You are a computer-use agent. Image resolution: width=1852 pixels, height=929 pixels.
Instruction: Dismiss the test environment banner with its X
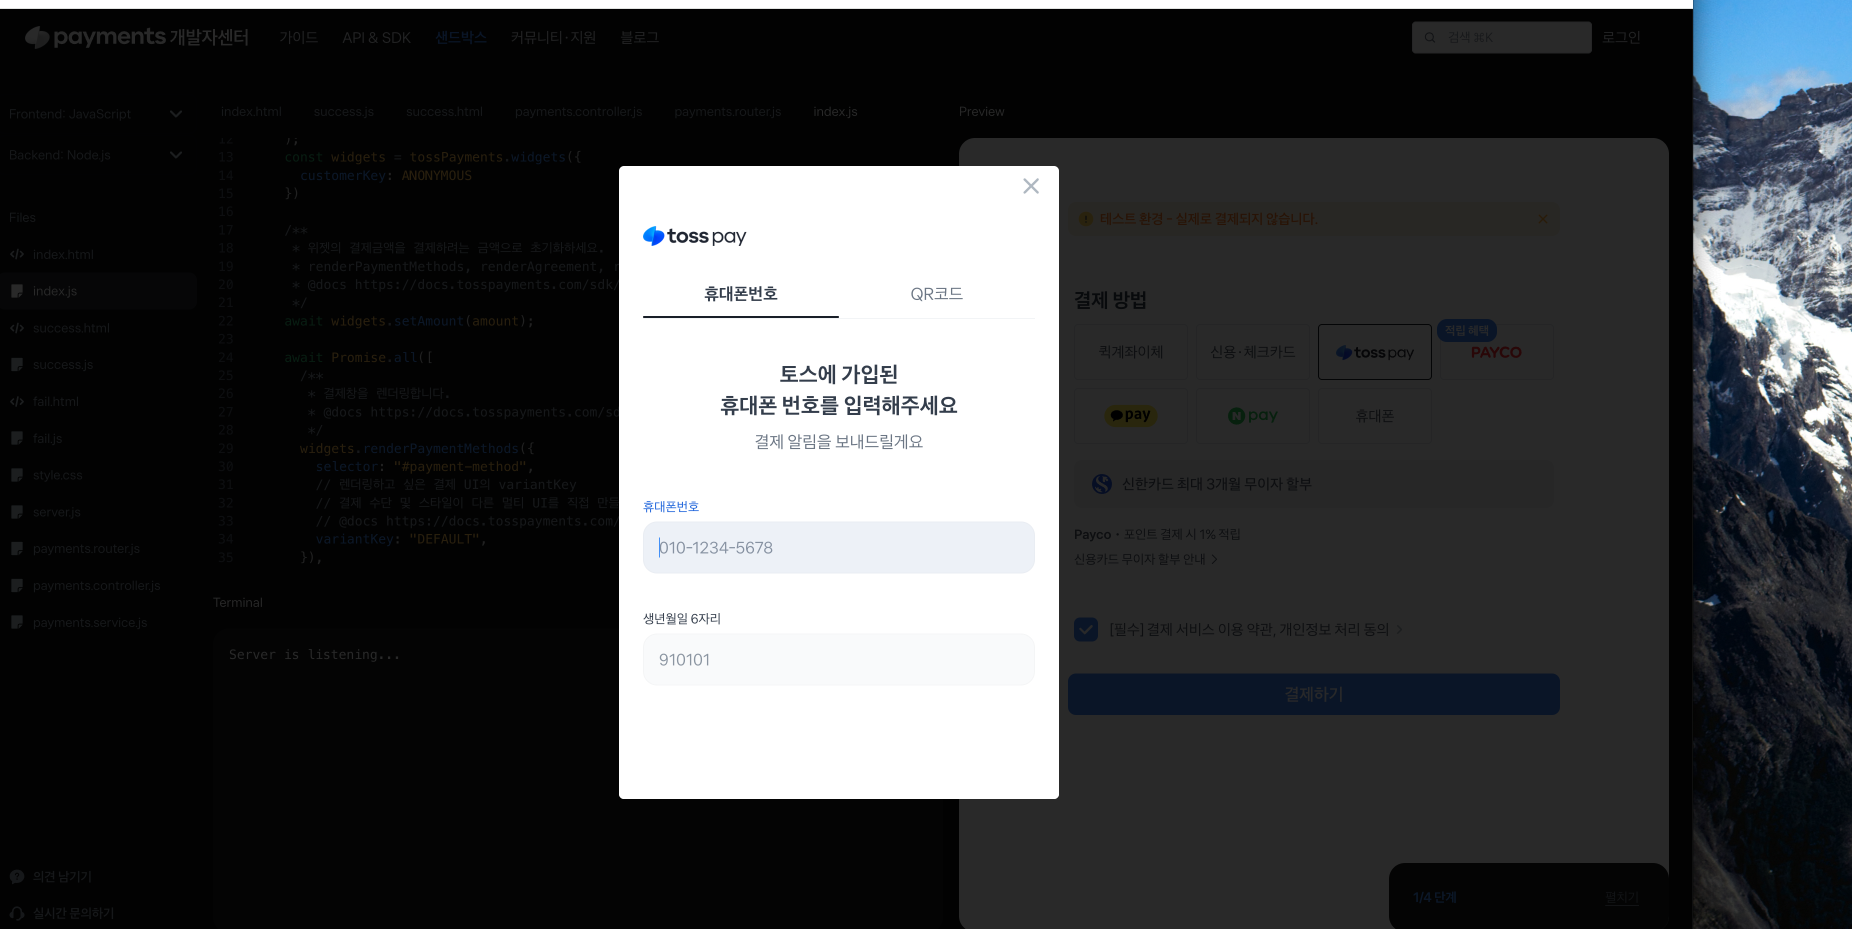1543,219
